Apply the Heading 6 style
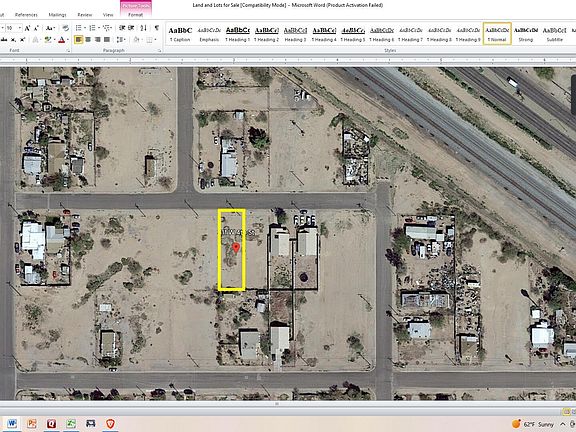This screenshot has height=432, width=576. click(x=382, y=34)
